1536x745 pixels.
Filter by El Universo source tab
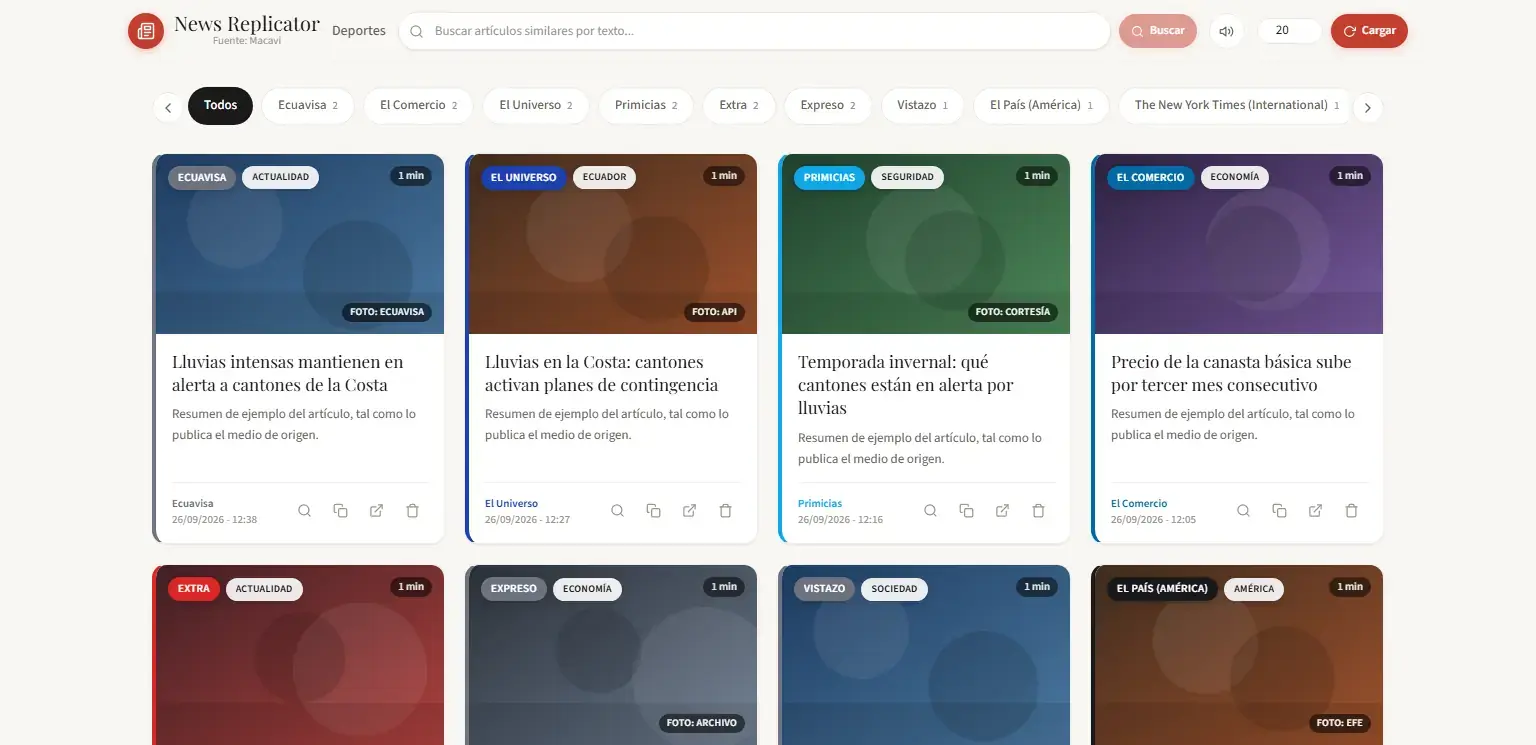click(x=536, y=106)
